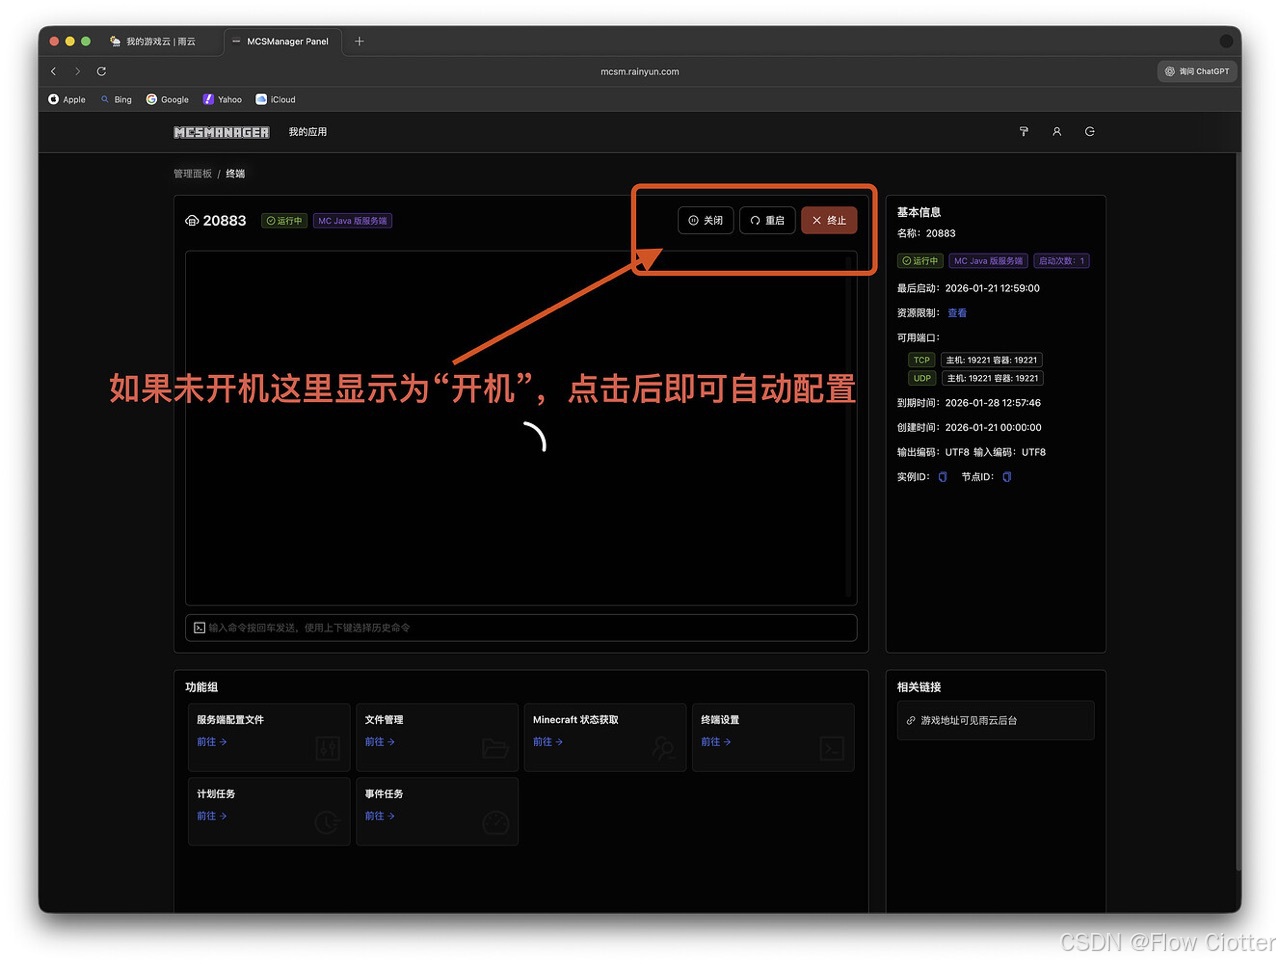Screen dimensions: 1280x964
Task: Click the page scrollbar at right window edge
Action: 1238,510
